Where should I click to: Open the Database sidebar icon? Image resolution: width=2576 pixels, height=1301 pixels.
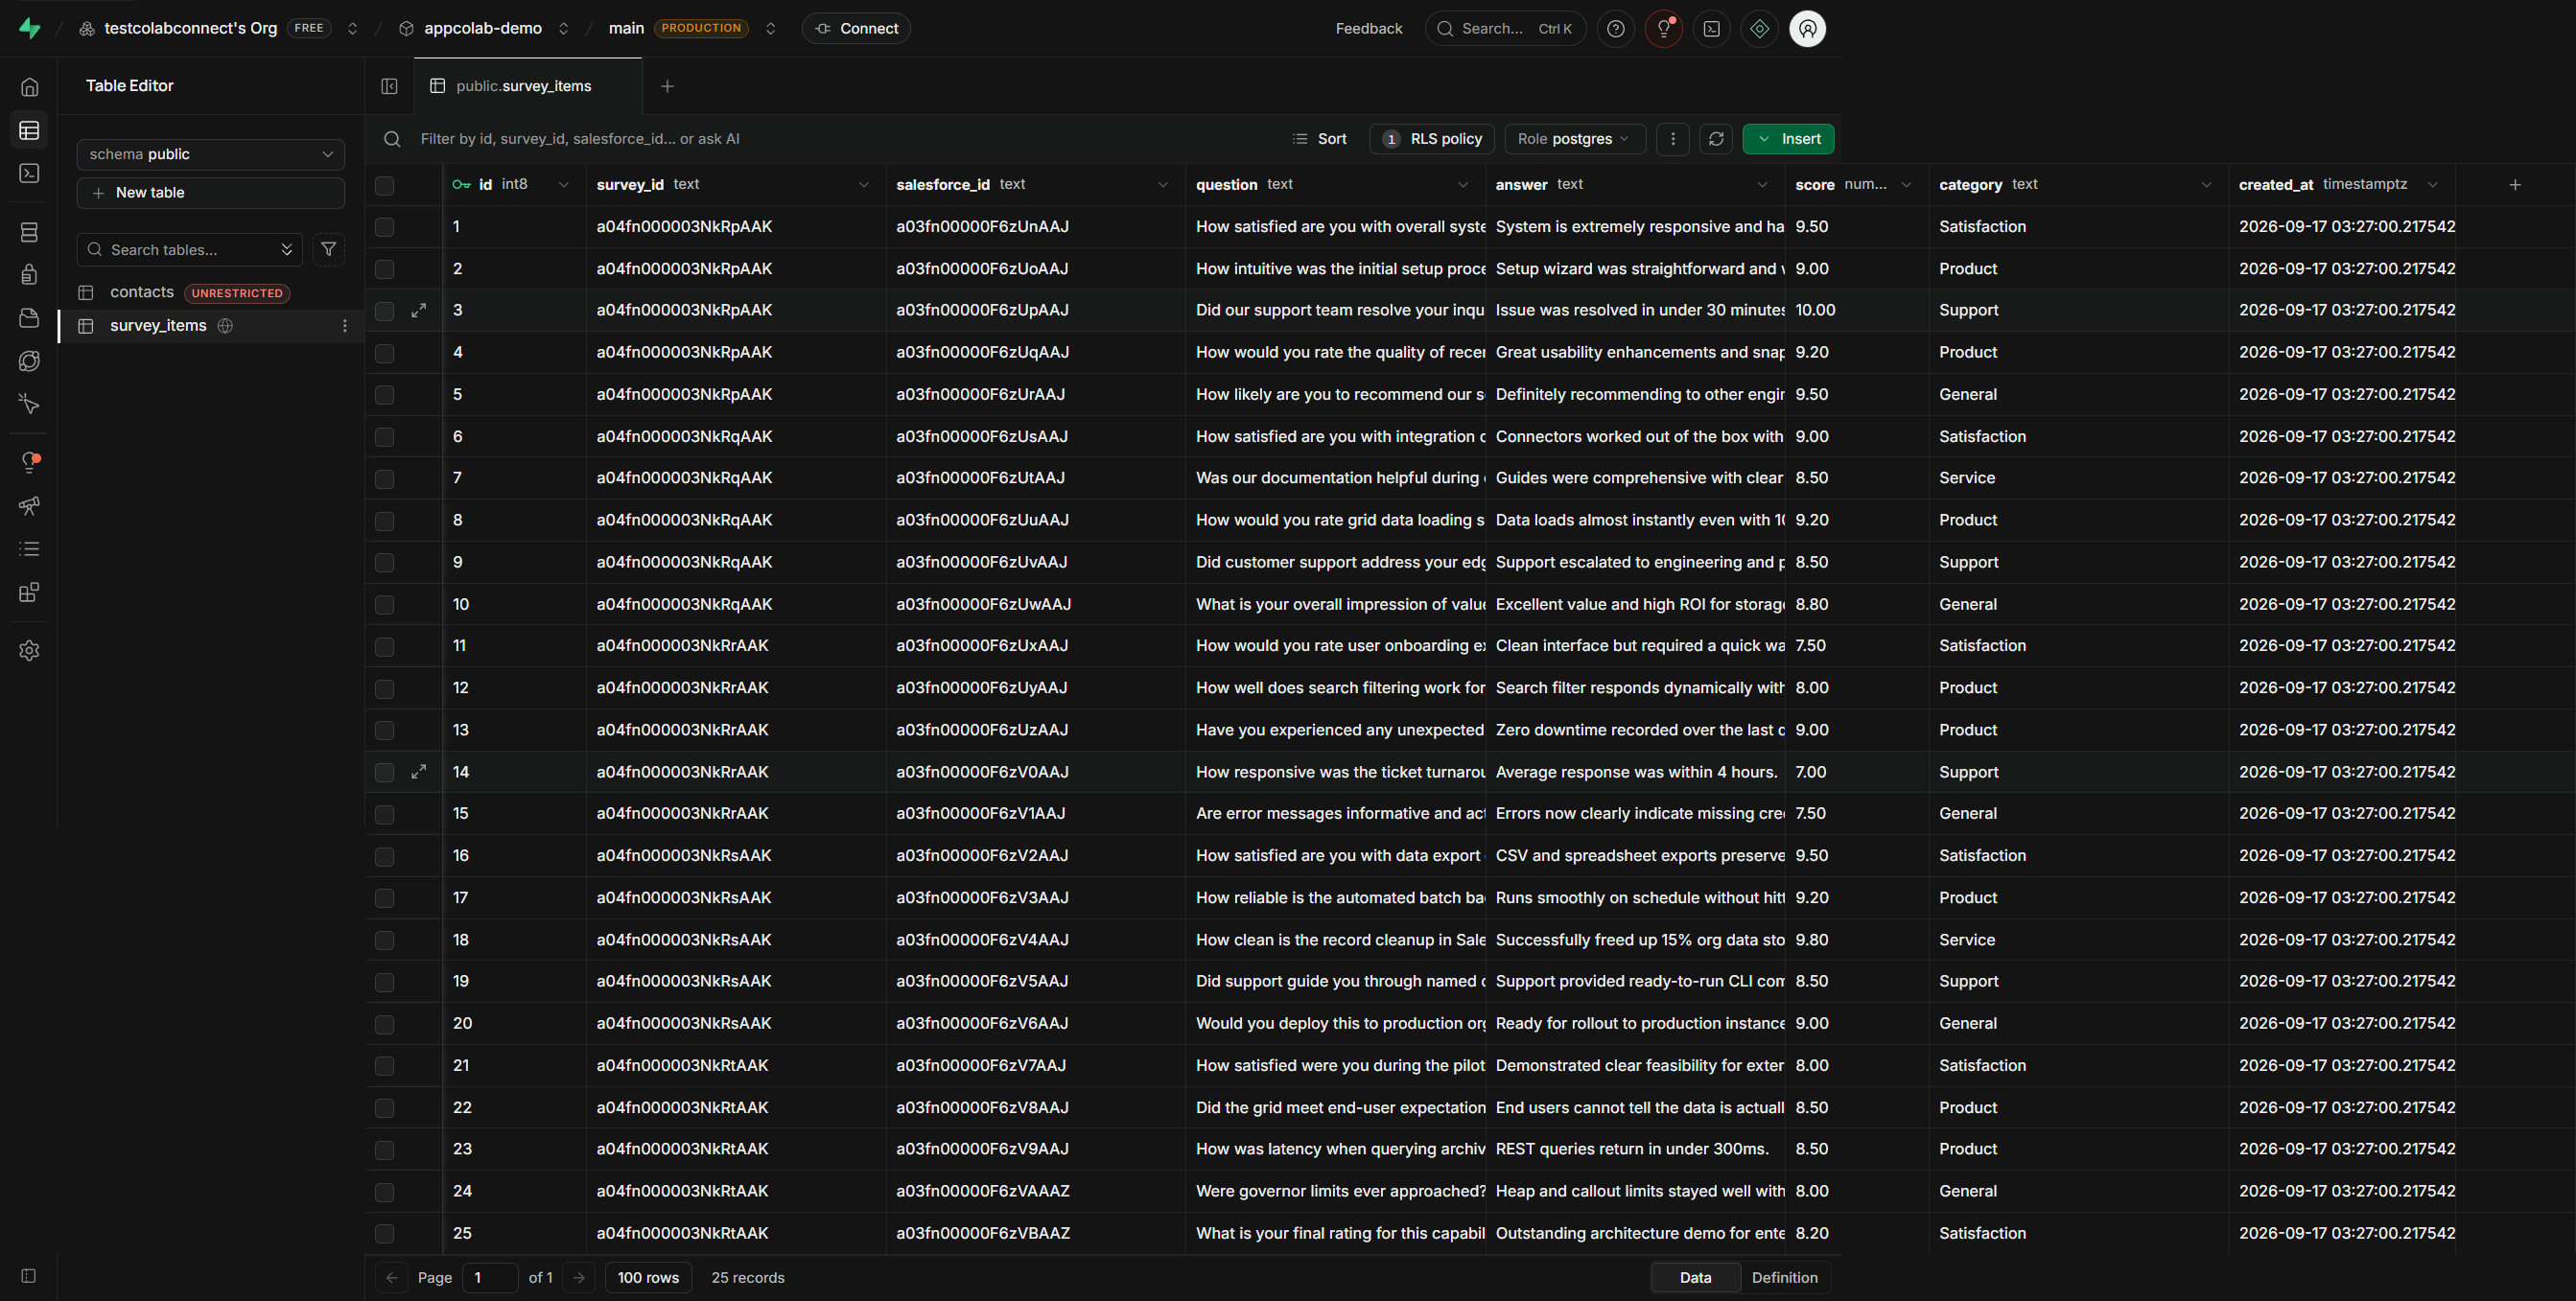29,232
